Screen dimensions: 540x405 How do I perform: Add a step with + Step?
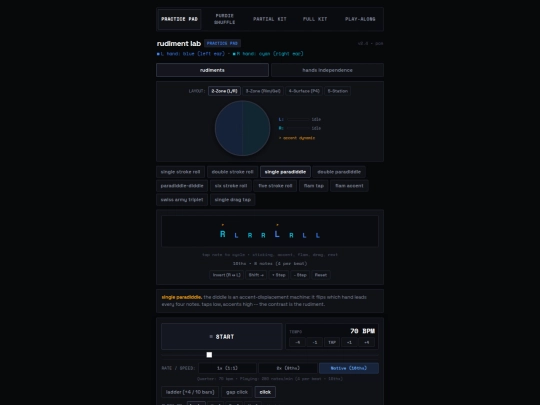(279, 275)
